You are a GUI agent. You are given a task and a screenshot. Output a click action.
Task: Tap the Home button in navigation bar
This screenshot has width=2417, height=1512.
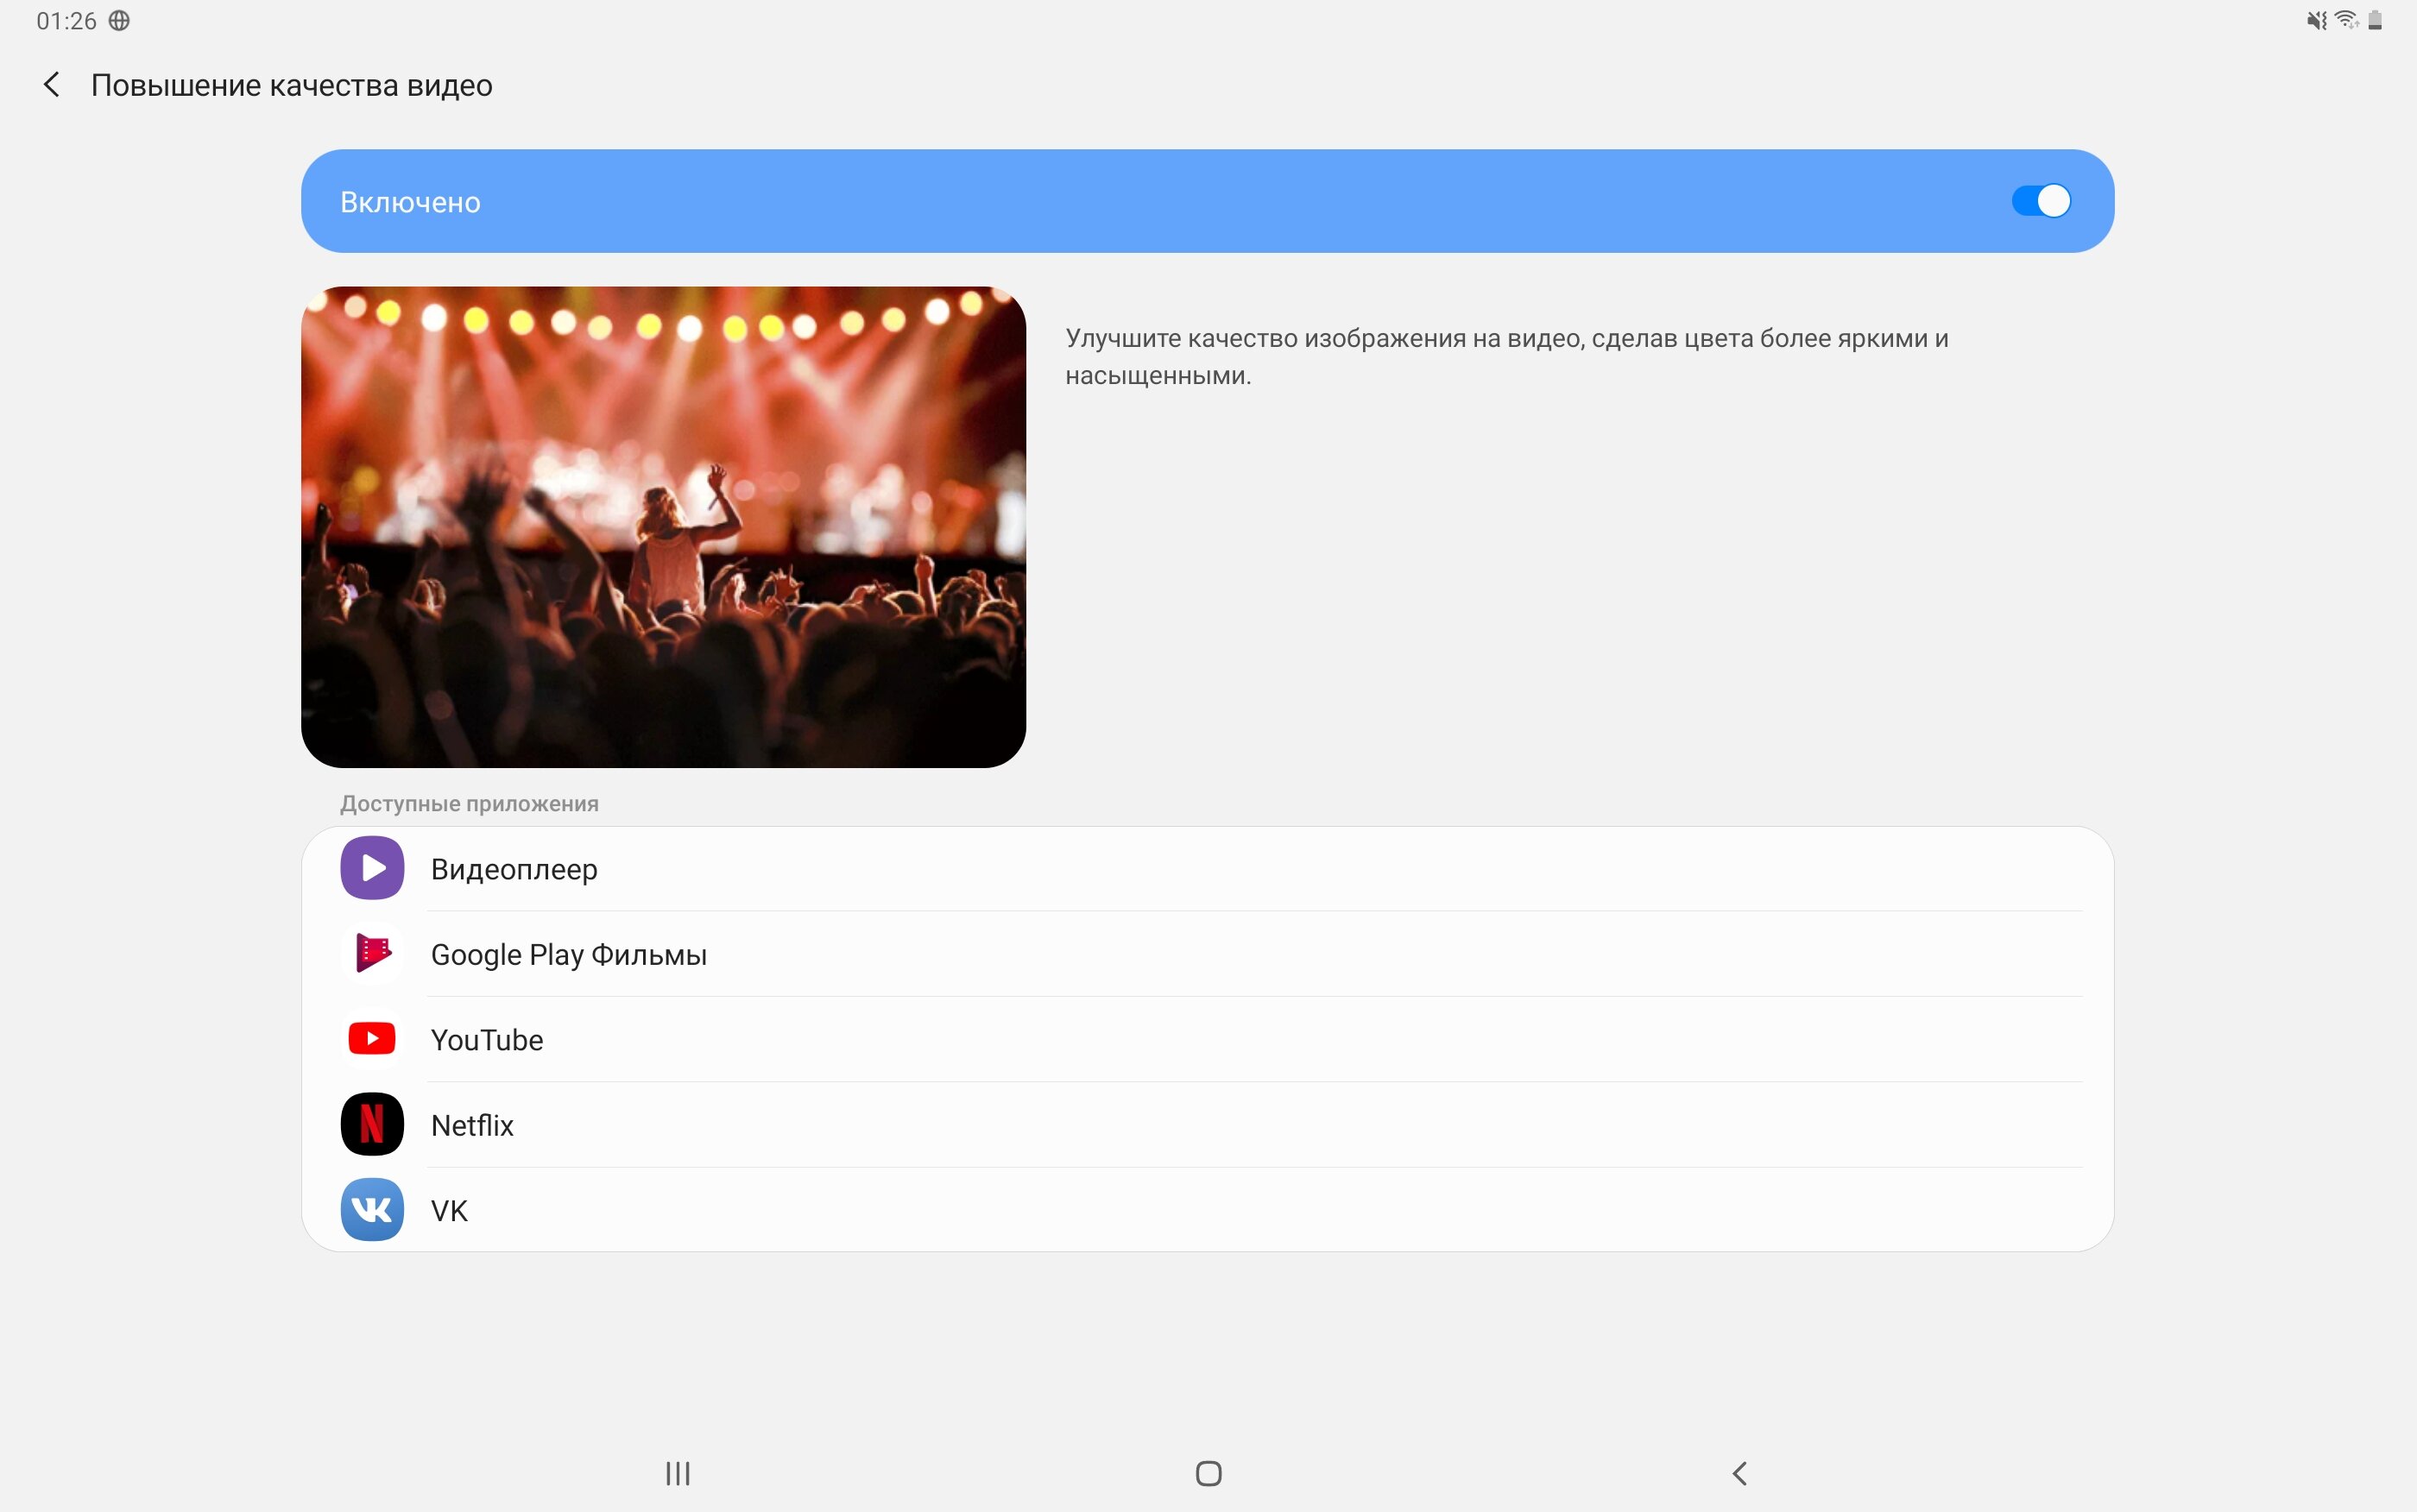[1209, 1473]
